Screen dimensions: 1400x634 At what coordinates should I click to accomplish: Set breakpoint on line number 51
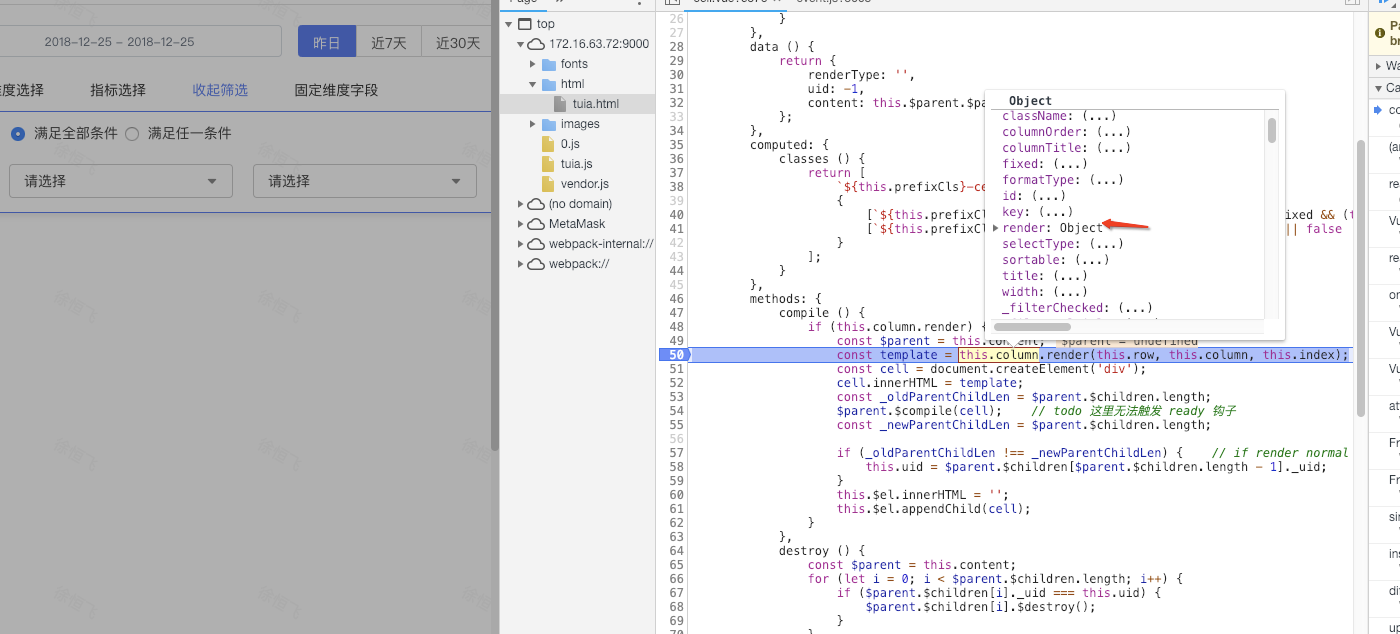[x=675, y=369]
